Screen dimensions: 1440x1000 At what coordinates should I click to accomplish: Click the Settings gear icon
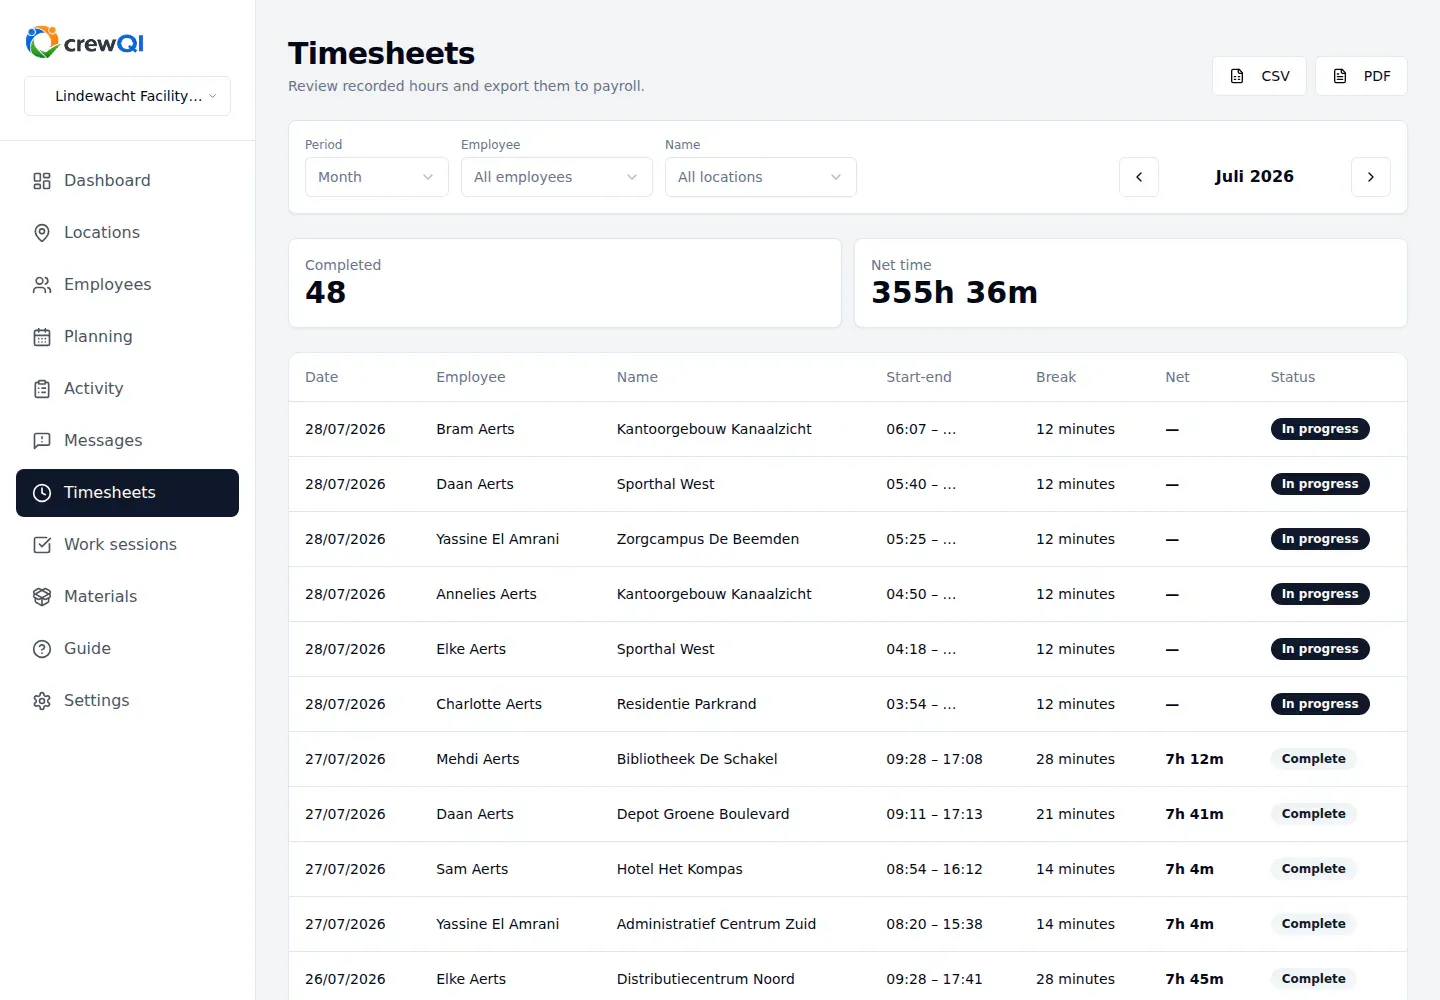click(42, 701)
